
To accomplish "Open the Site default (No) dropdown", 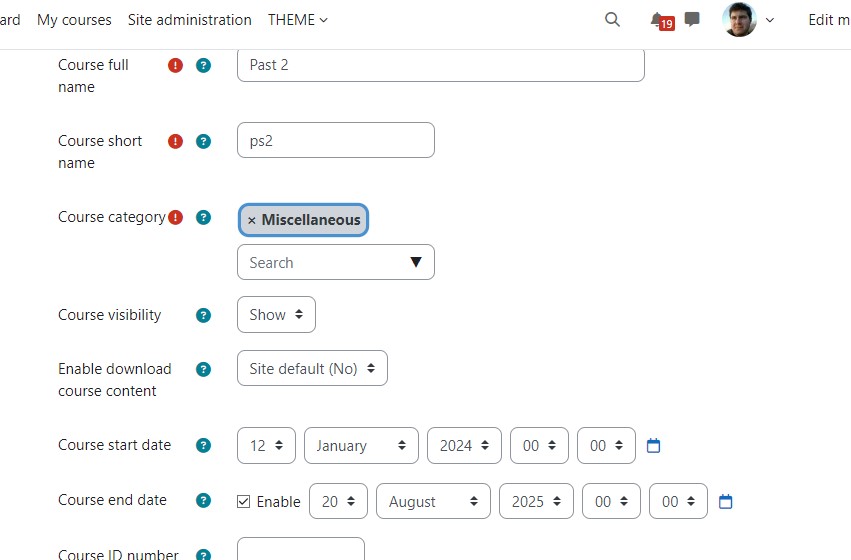I will (x=312, y=368).
